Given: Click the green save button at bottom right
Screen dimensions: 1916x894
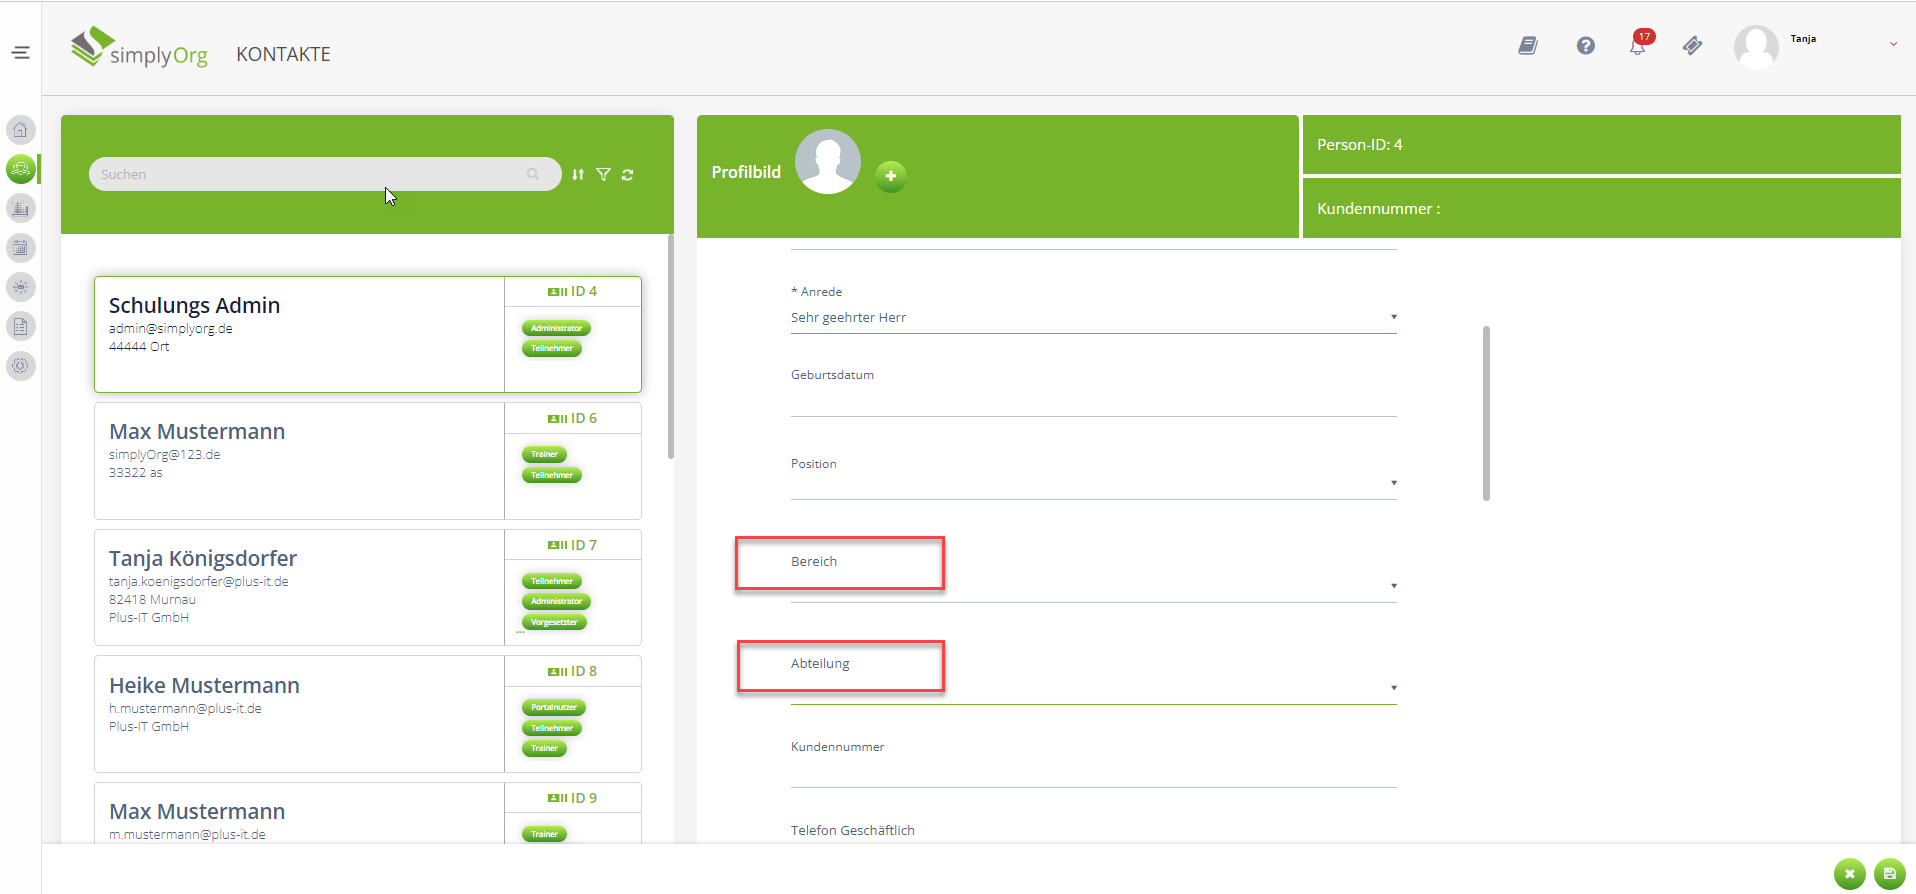Looking at the screenshot, I should click(x=1889, y=874).
